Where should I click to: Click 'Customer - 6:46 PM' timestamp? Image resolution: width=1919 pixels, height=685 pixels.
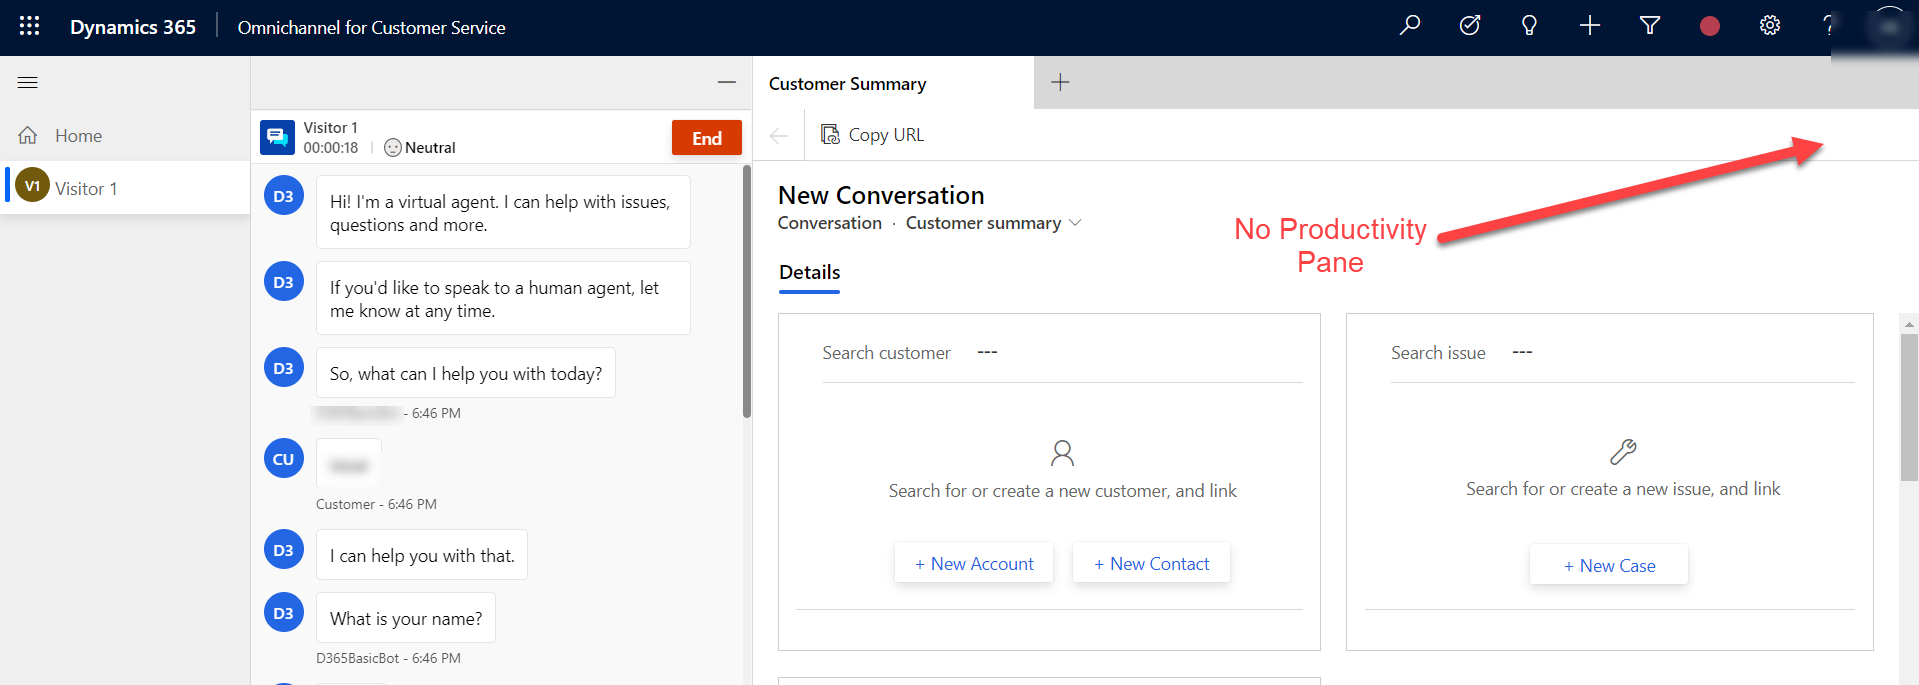tap(376, 504)
